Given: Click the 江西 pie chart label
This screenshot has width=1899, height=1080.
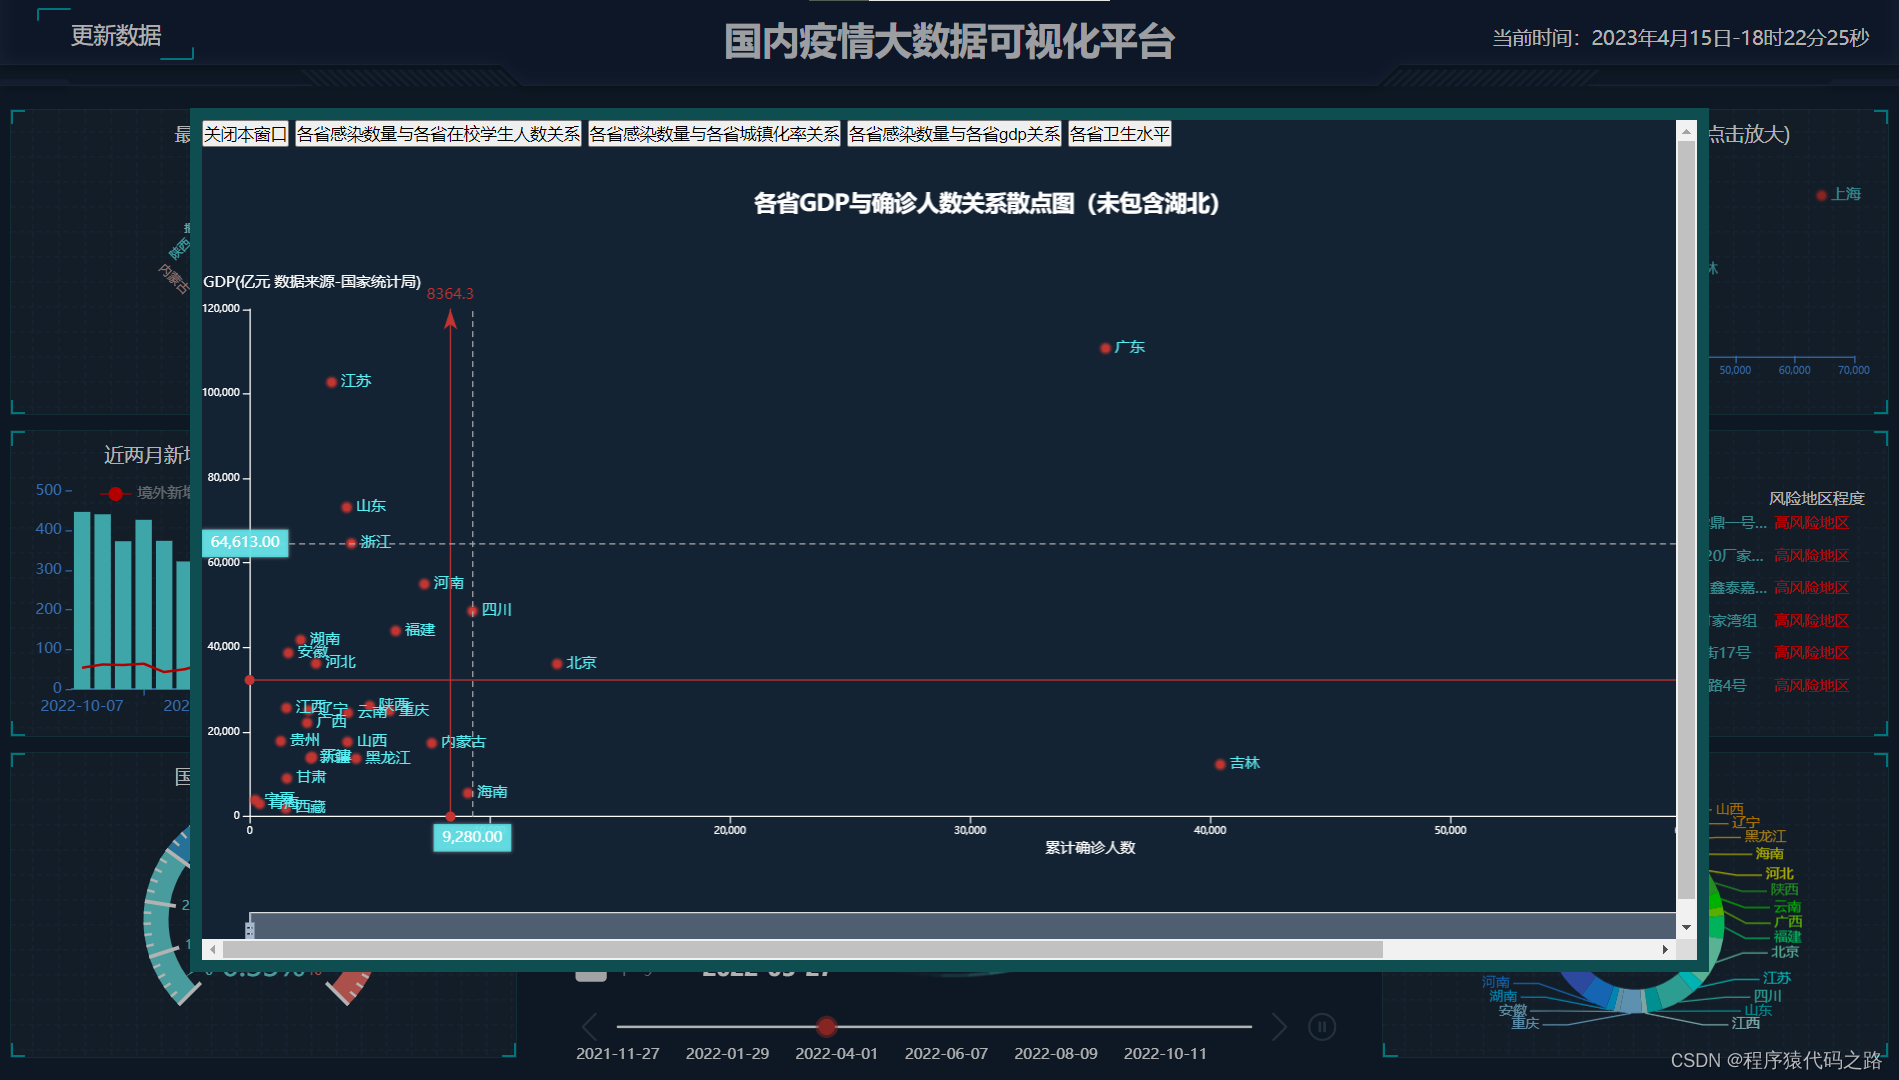Looking at the screenshot, I should click(1746, 1023).
